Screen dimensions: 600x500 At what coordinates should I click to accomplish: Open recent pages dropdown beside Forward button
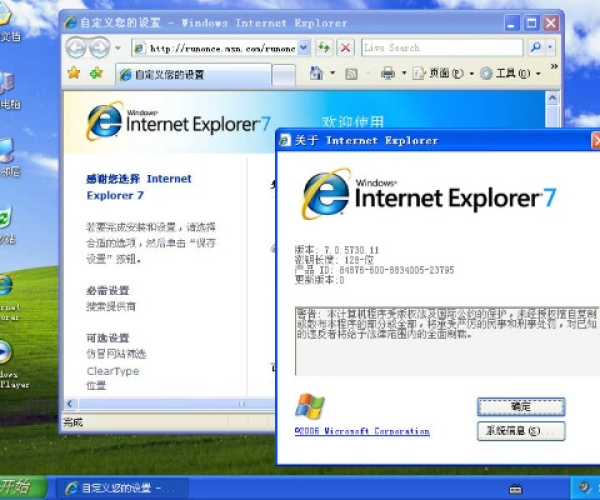pos(118,48)
